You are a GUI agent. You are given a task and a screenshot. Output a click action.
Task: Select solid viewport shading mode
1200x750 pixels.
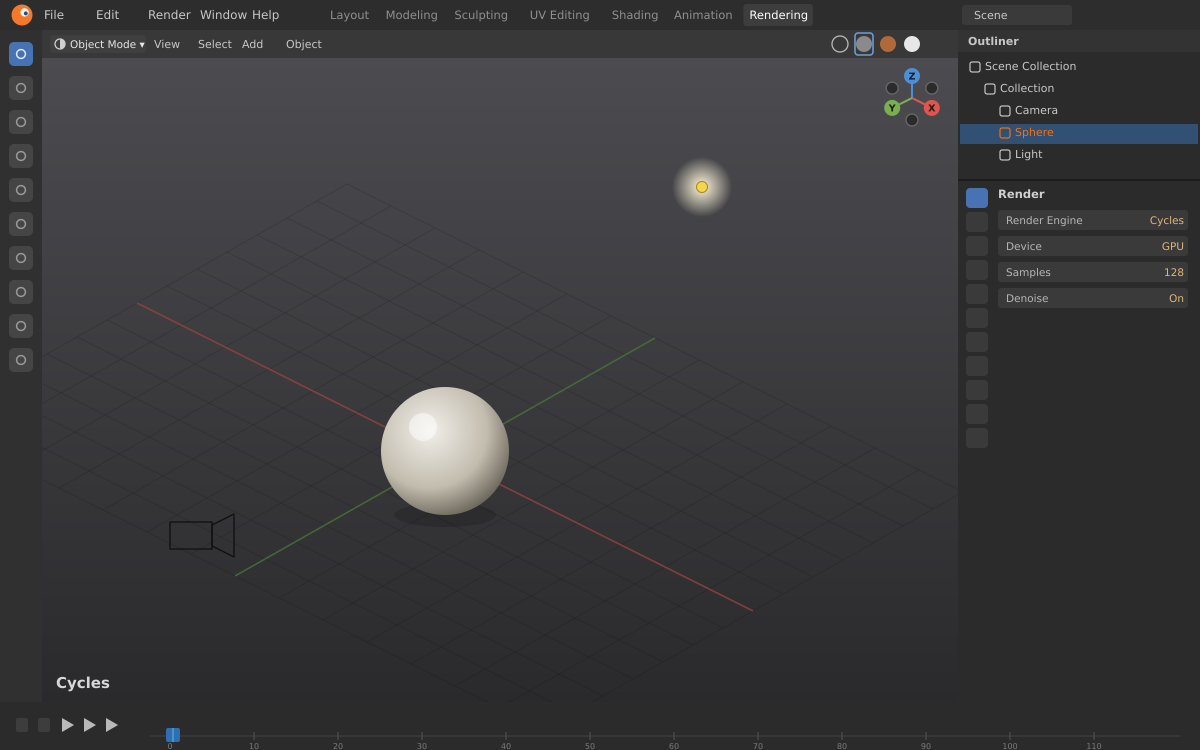pos(864,44)
